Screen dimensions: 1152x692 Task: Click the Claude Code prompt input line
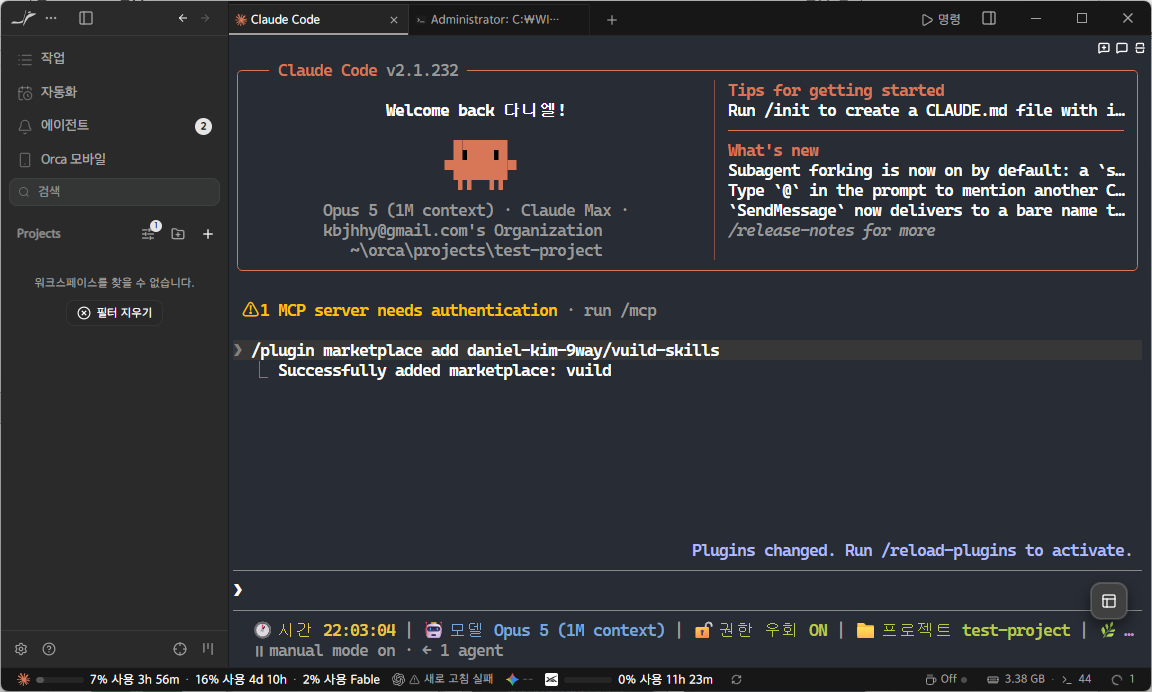coord(687,590)
